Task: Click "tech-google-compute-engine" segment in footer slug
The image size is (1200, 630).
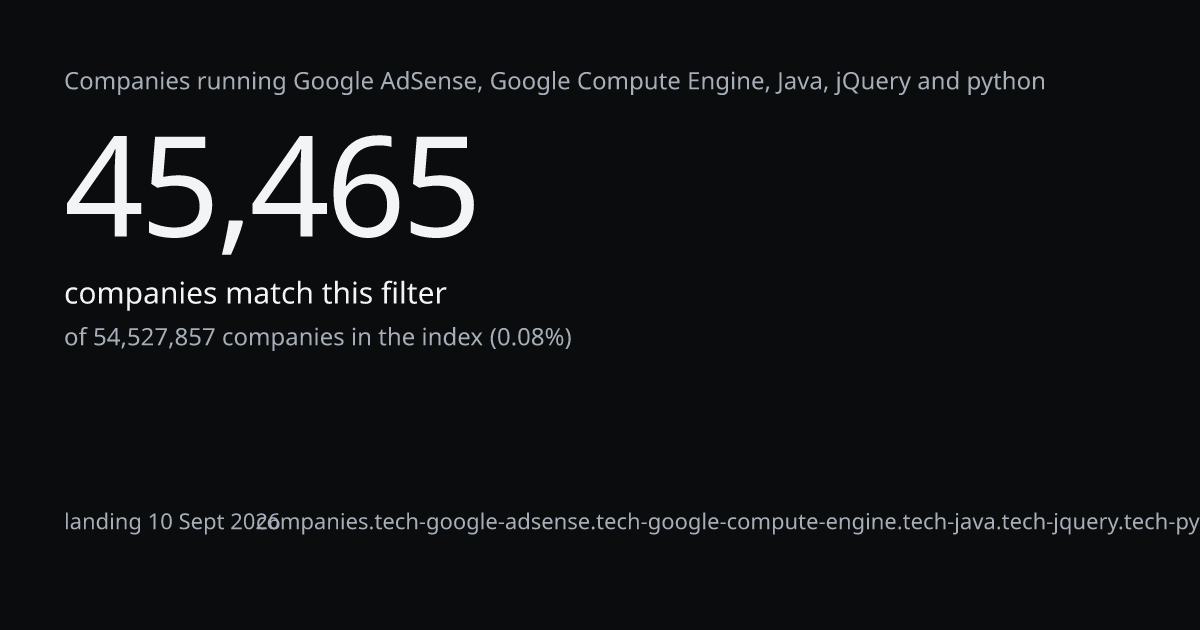Action: (747, 522)
